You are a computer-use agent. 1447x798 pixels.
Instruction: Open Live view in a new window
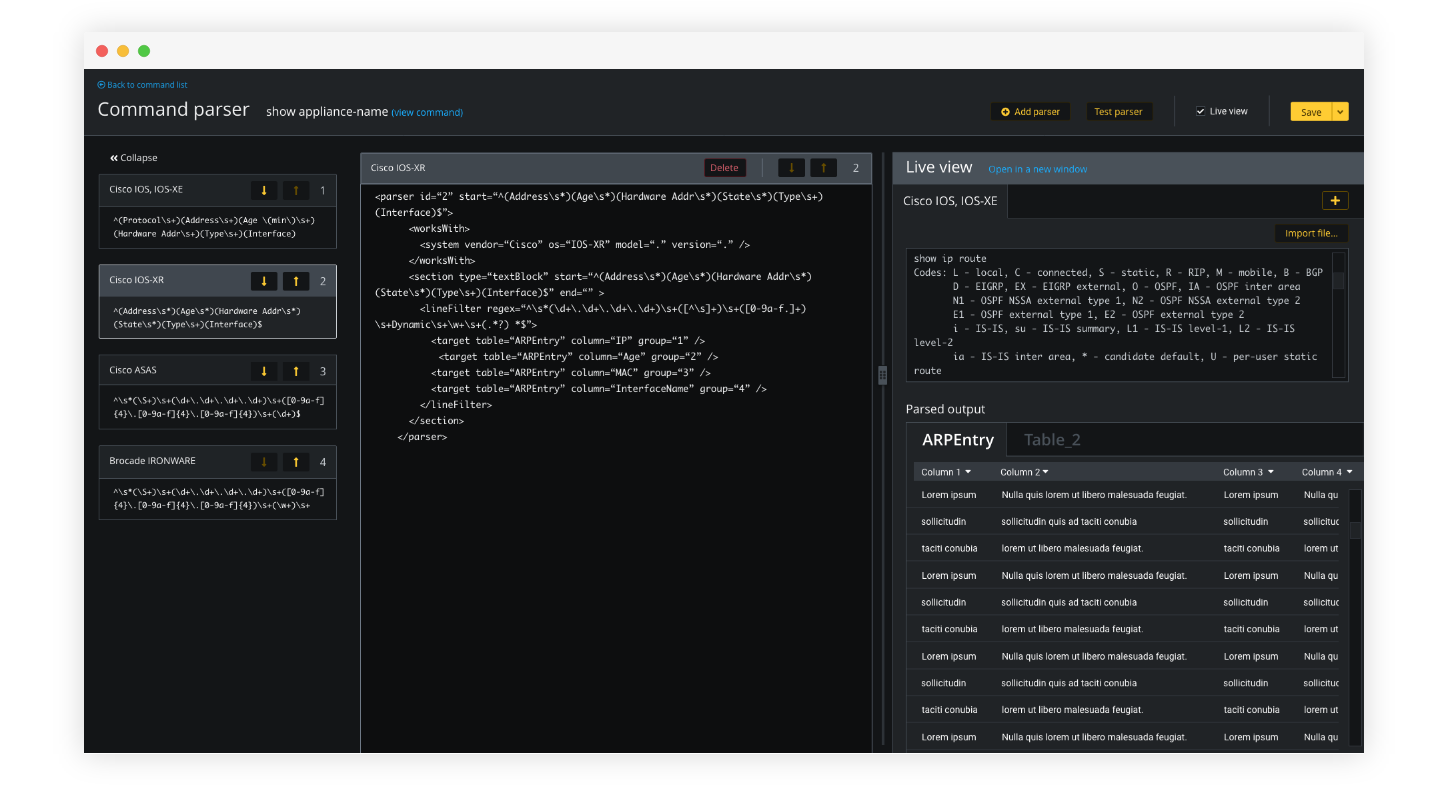point(1038,169)
